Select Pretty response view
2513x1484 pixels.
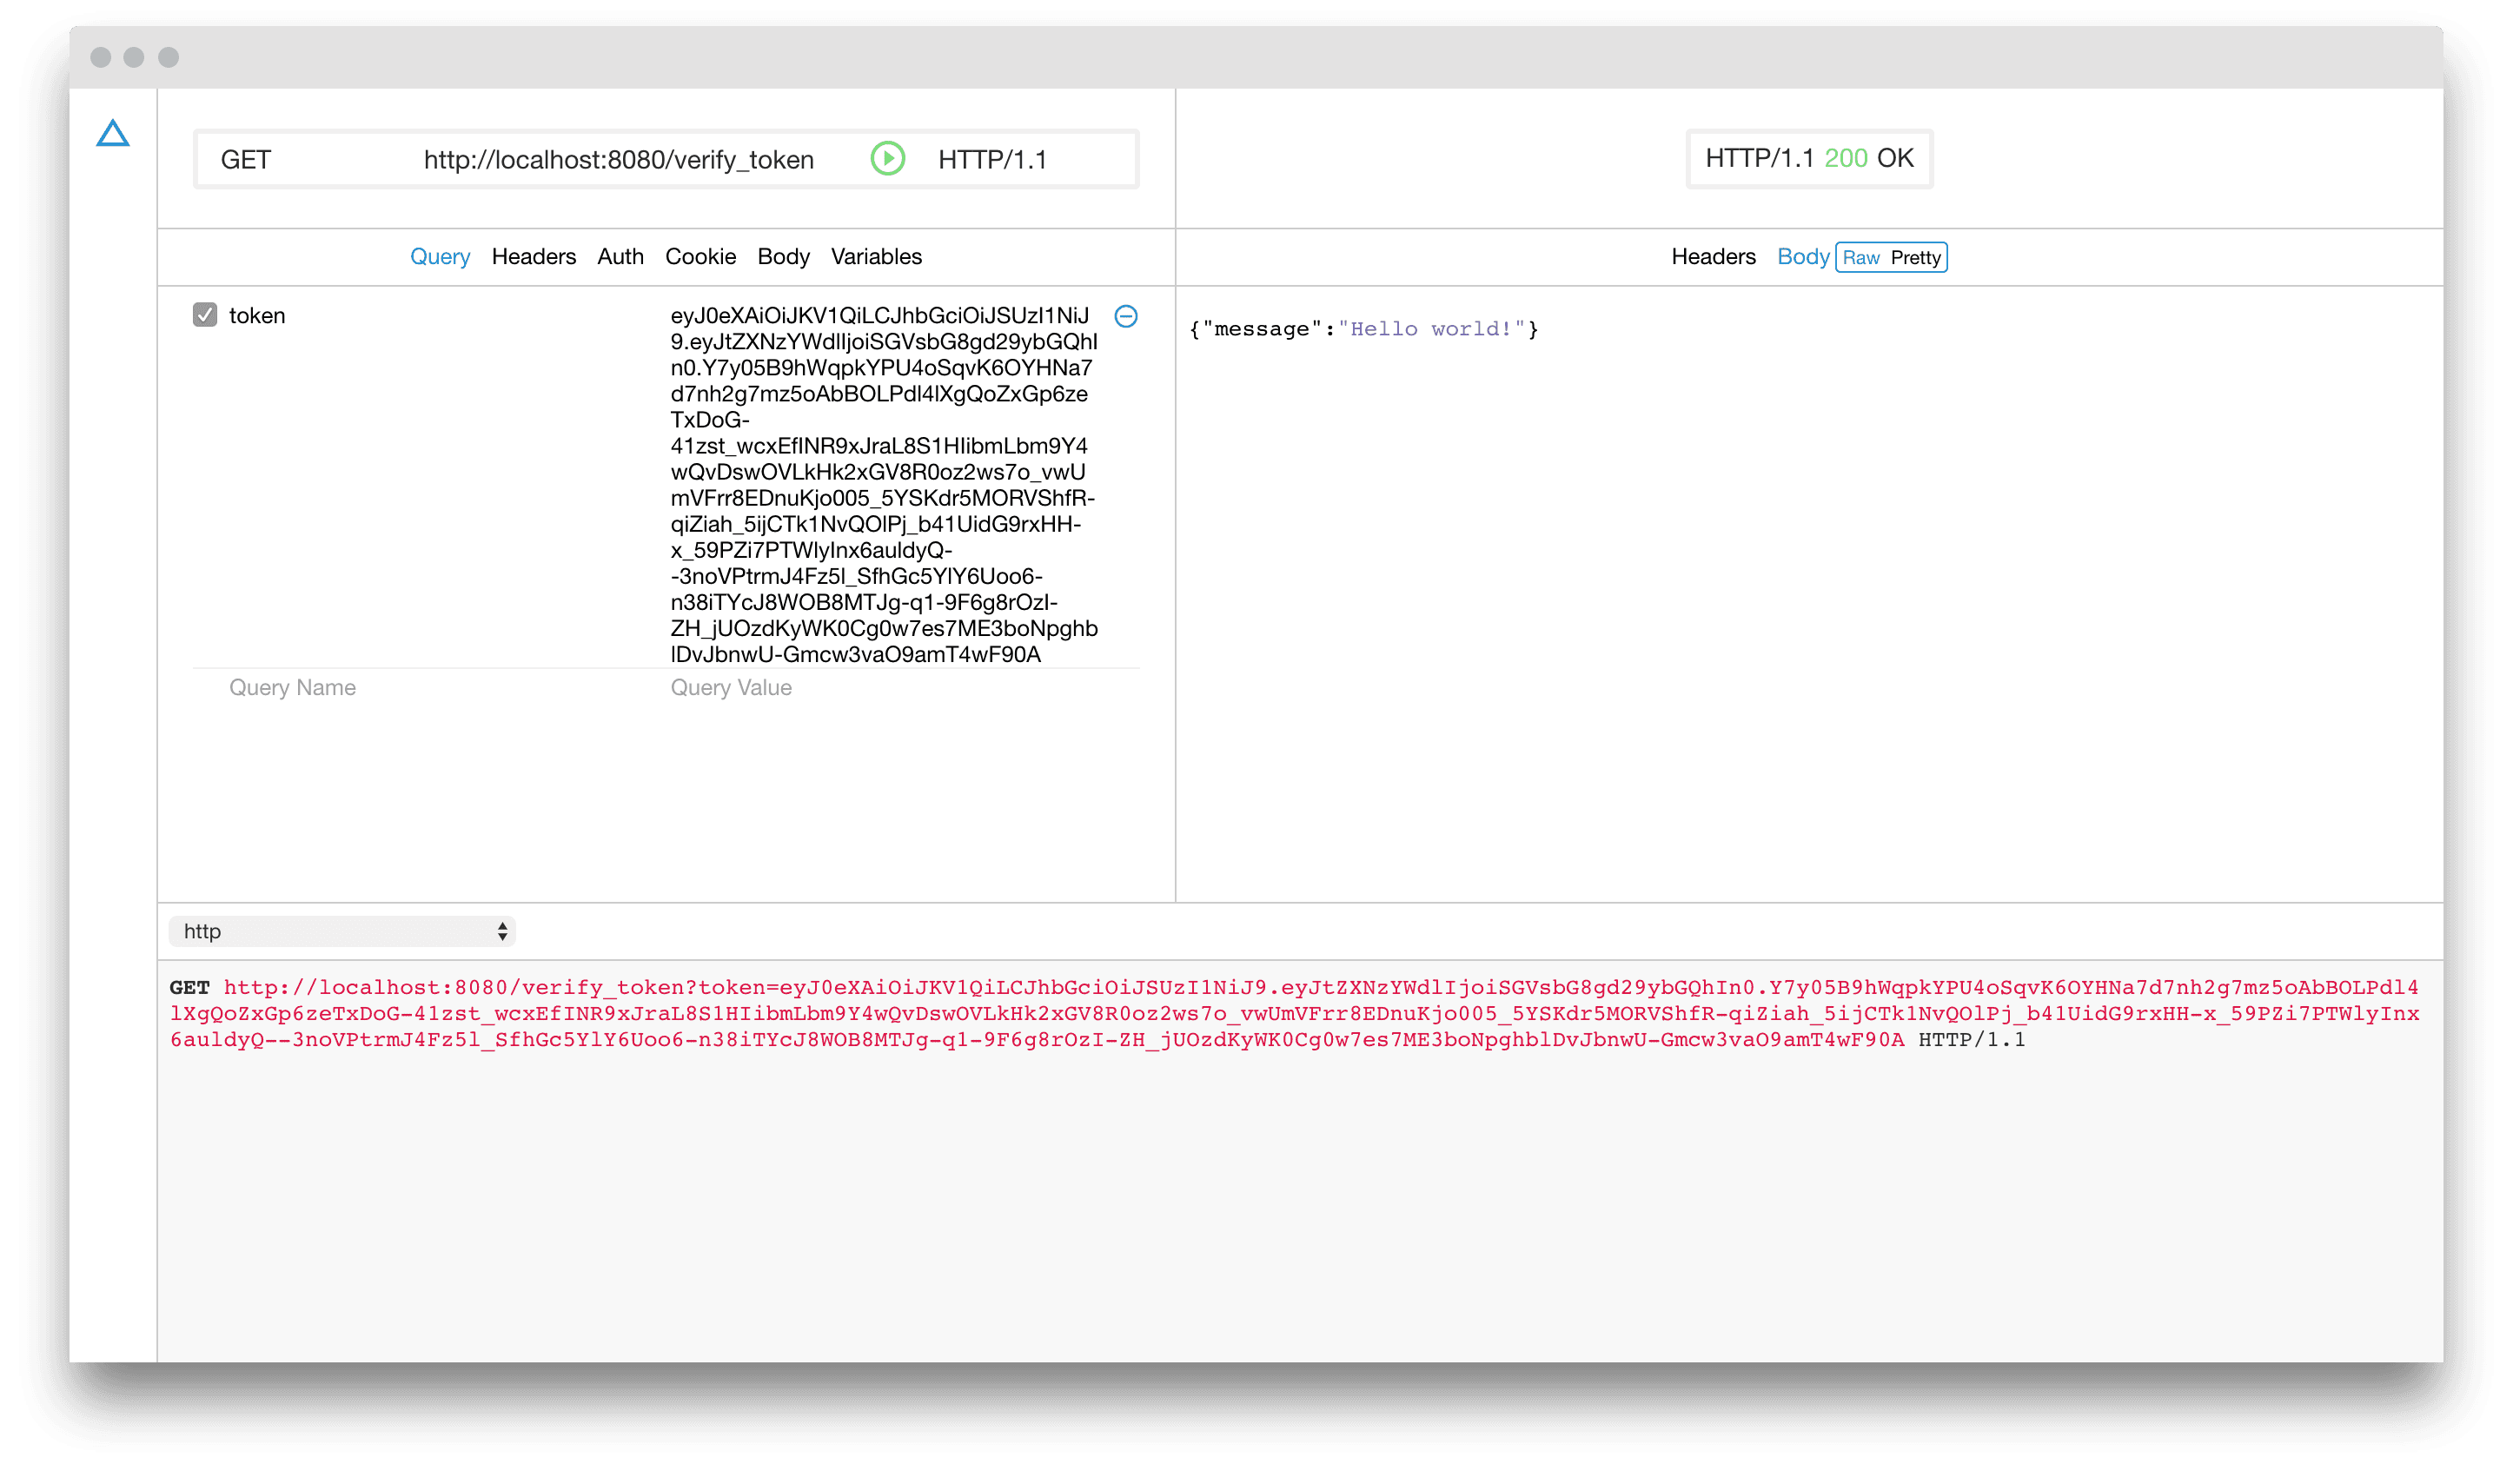(1915, 258)
